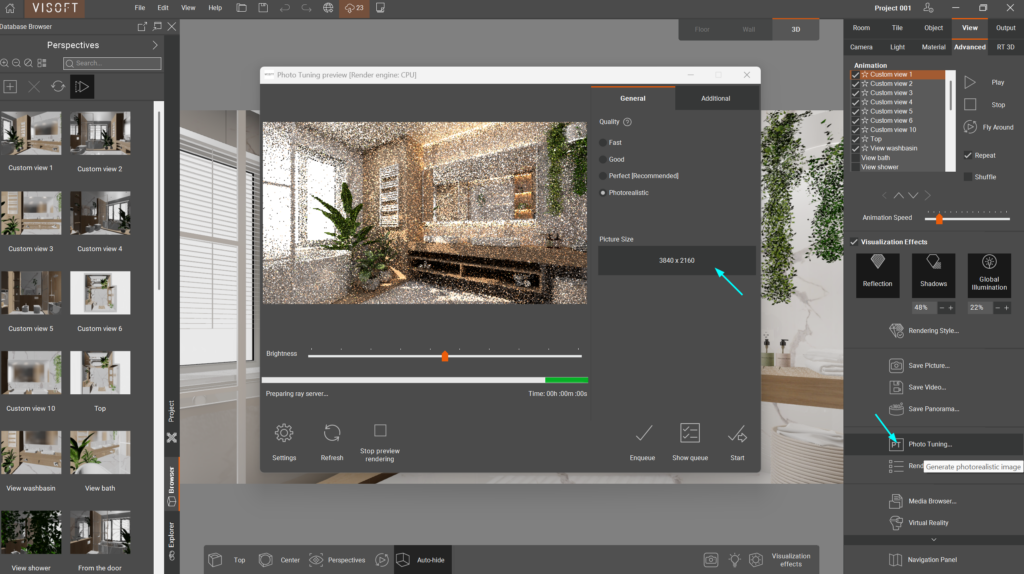This screenshot has height=574, width=1024.
Task: Open the Edit menu
Action: point(163,8)
